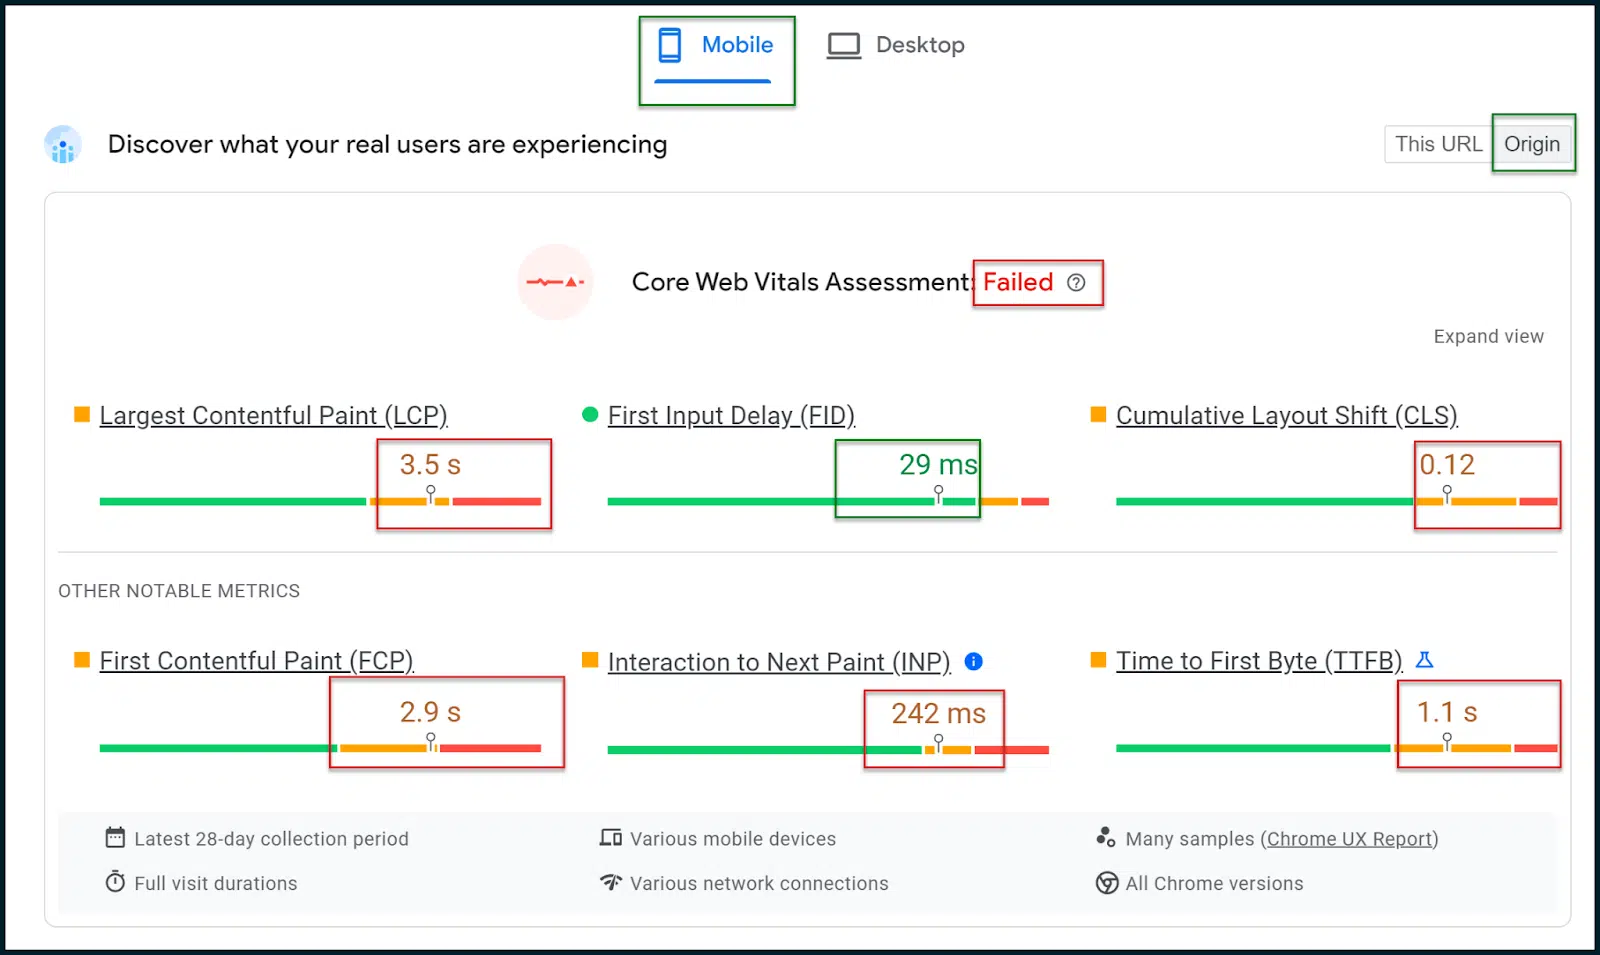Select the Mobile tab
The height and width of the screenshot is (955, 1600).
coord(716,46)
